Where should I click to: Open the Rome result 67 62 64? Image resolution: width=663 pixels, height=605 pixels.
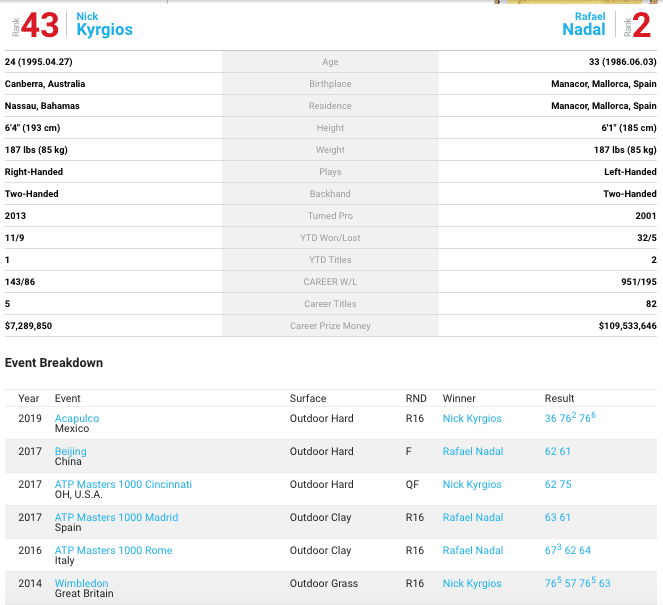567,549
